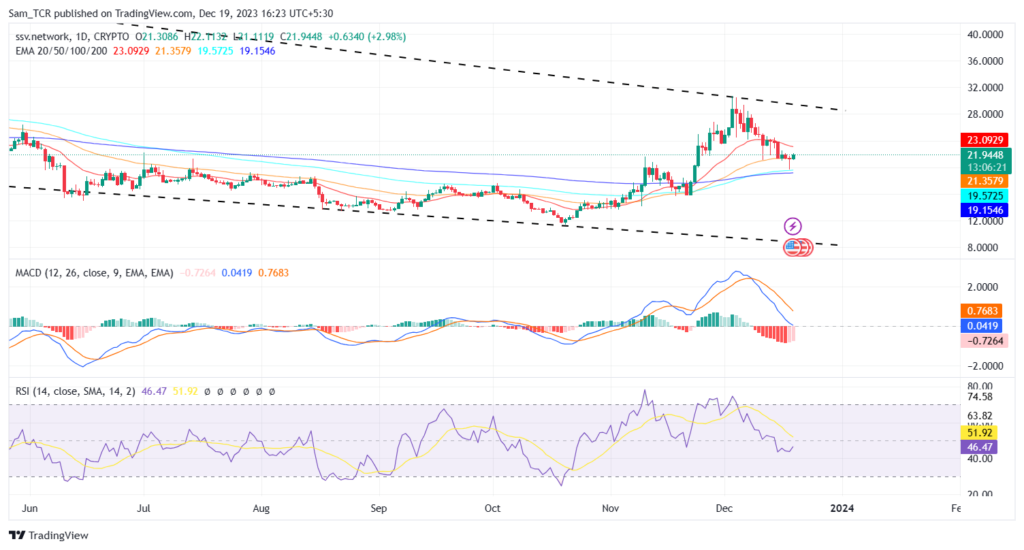Click the cyan 19.5725 value in EMA legend
Viewport: 1024px width, 550px height.
(x=215, y=51)
